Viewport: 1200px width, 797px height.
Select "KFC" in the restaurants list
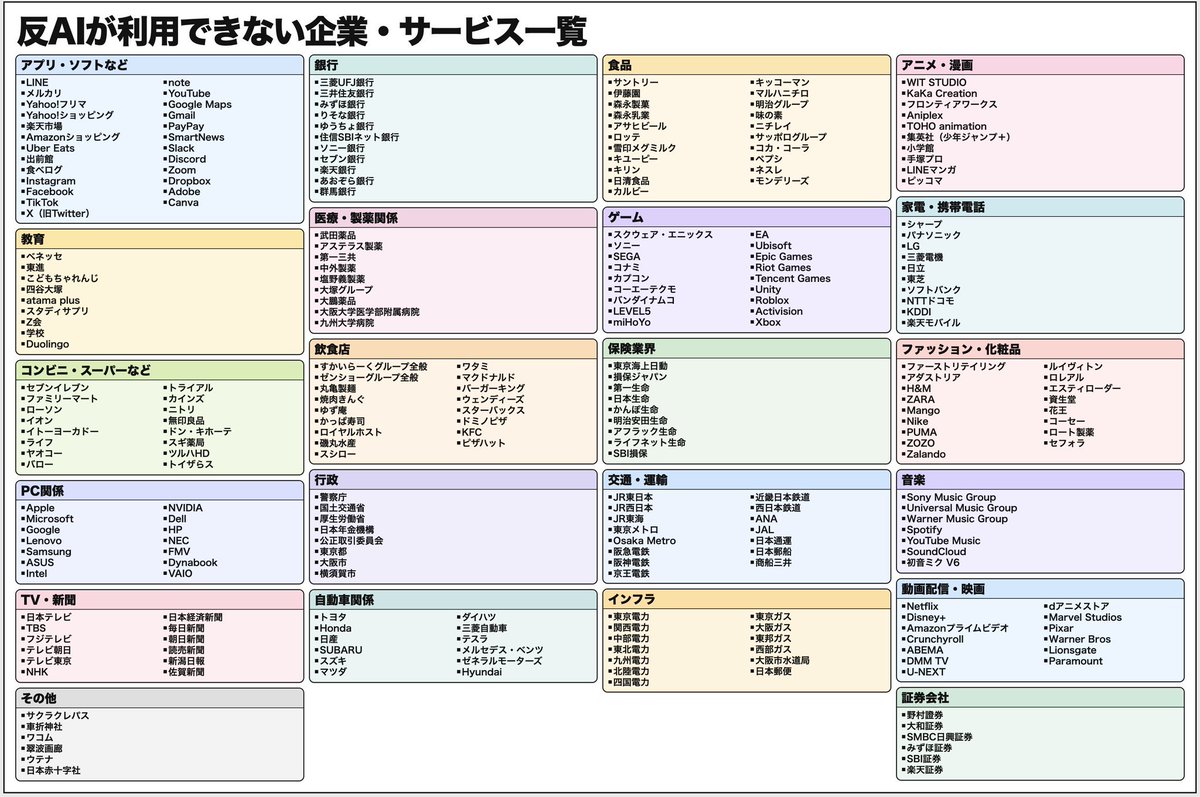[471, 432]
